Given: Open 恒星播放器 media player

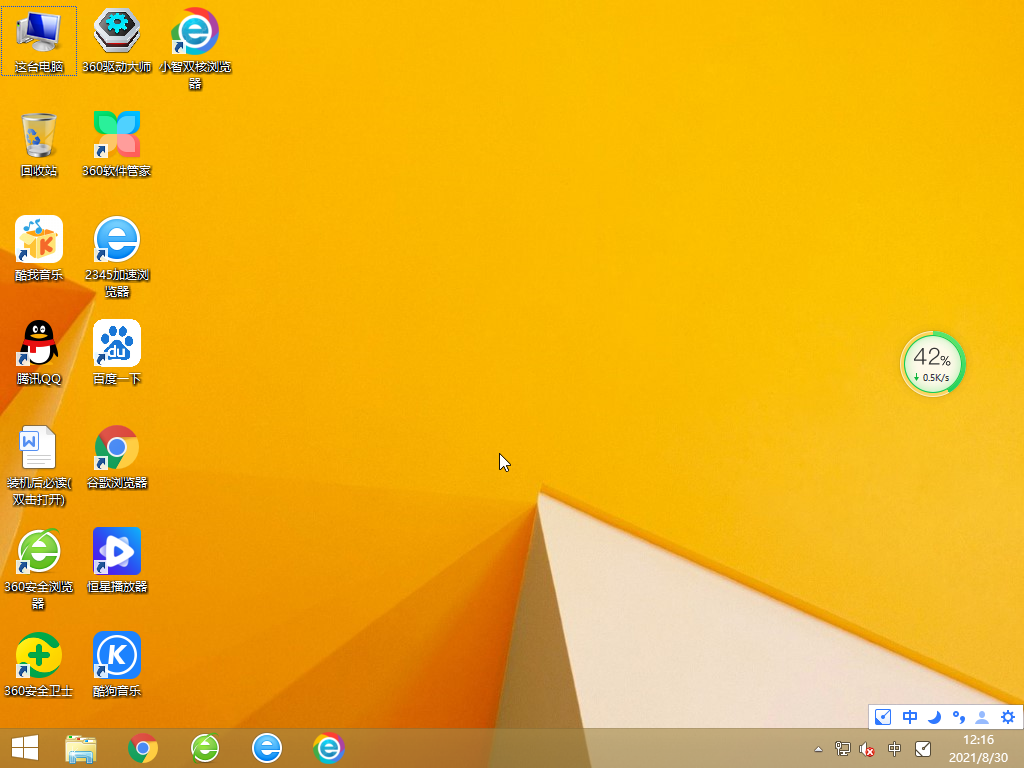Looking at the screenshot, I should pyautogui.click(x=116, y=553).
